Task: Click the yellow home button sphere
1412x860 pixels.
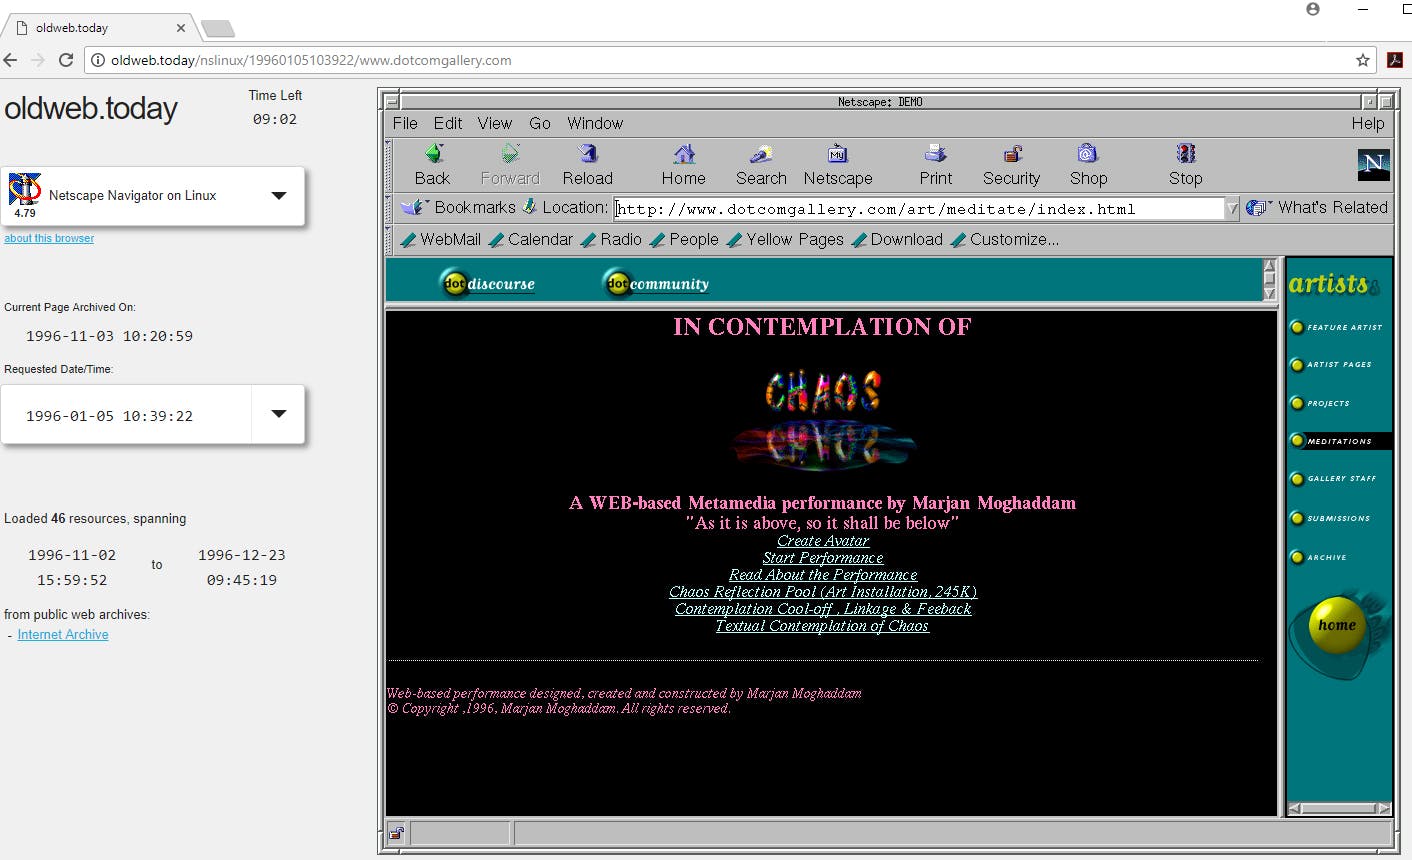Action: pos(1336,625)
